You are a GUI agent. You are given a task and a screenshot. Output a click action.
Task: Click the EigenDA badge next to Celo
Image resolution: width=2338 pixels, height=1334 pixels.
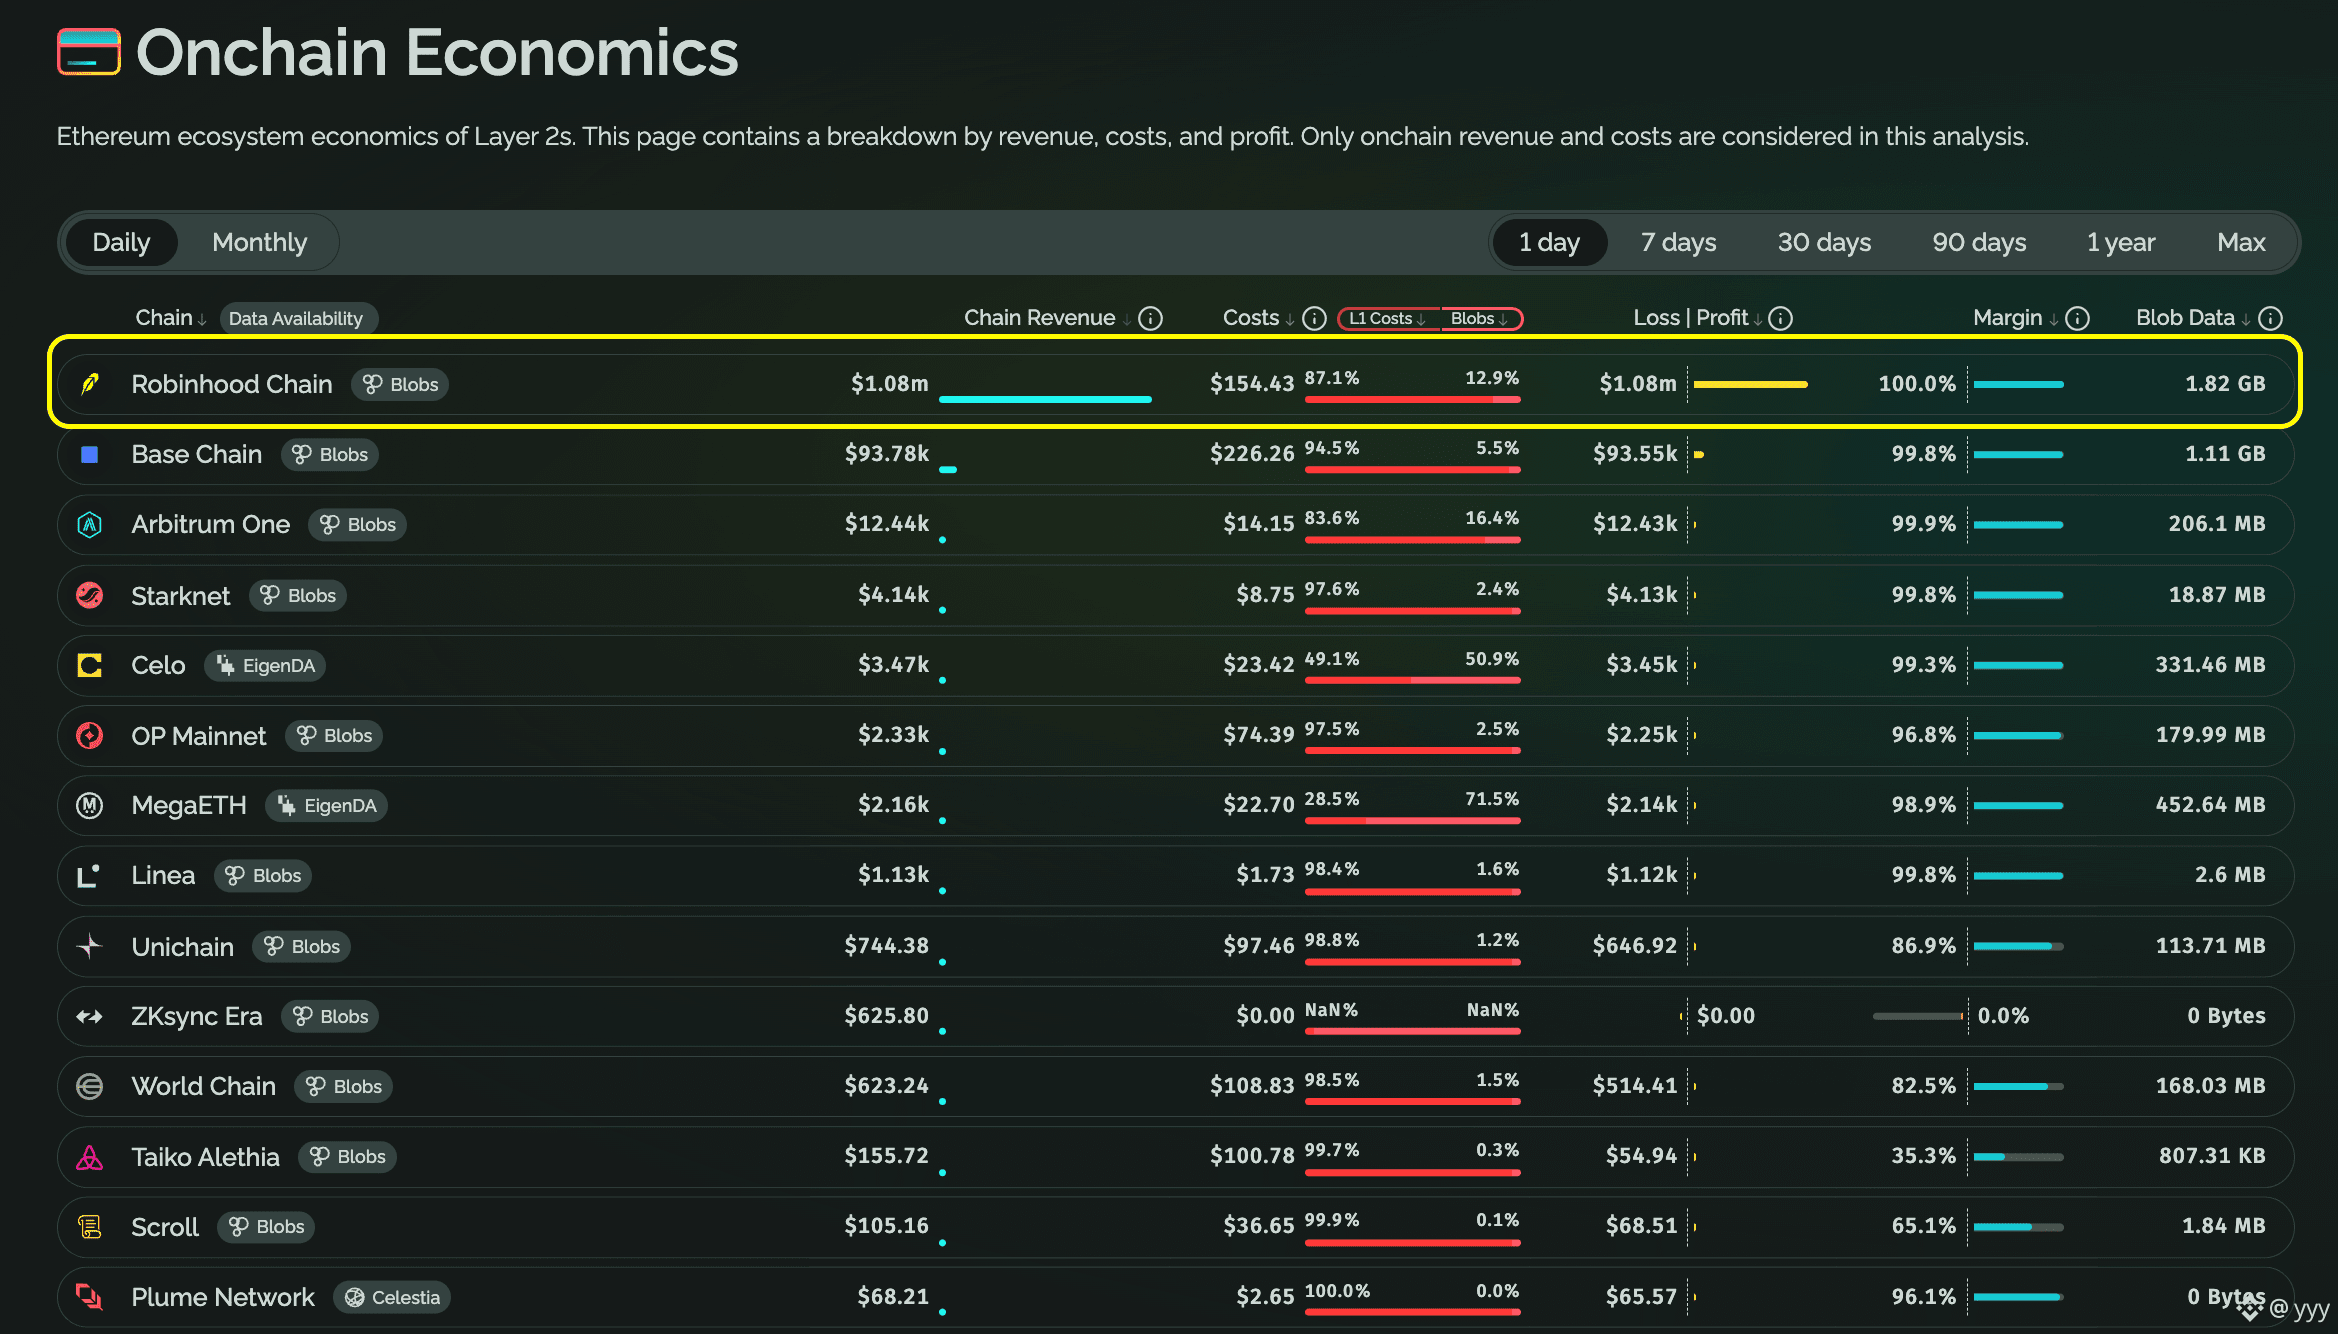point(265,666)
